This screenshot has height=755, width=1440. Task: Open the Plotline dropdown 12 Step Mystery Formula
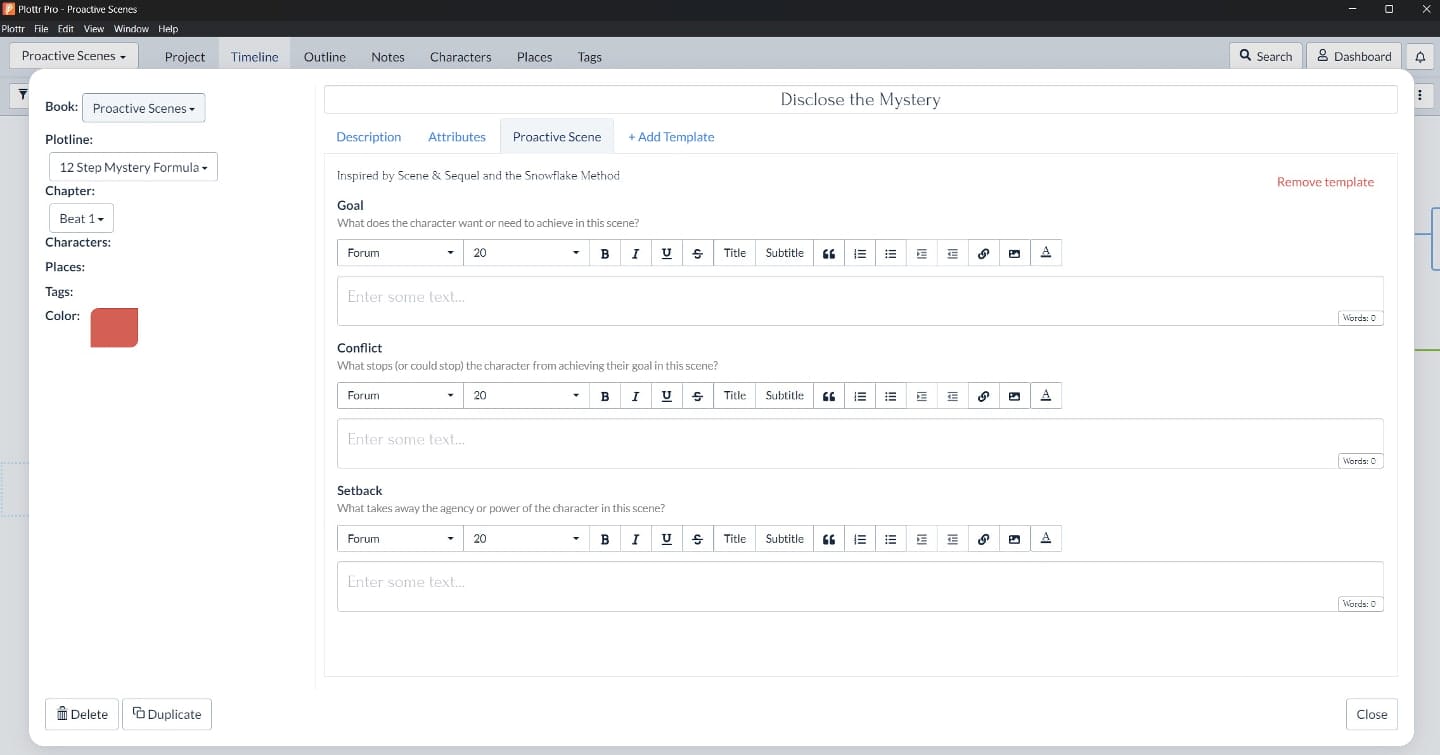(133, 167)
